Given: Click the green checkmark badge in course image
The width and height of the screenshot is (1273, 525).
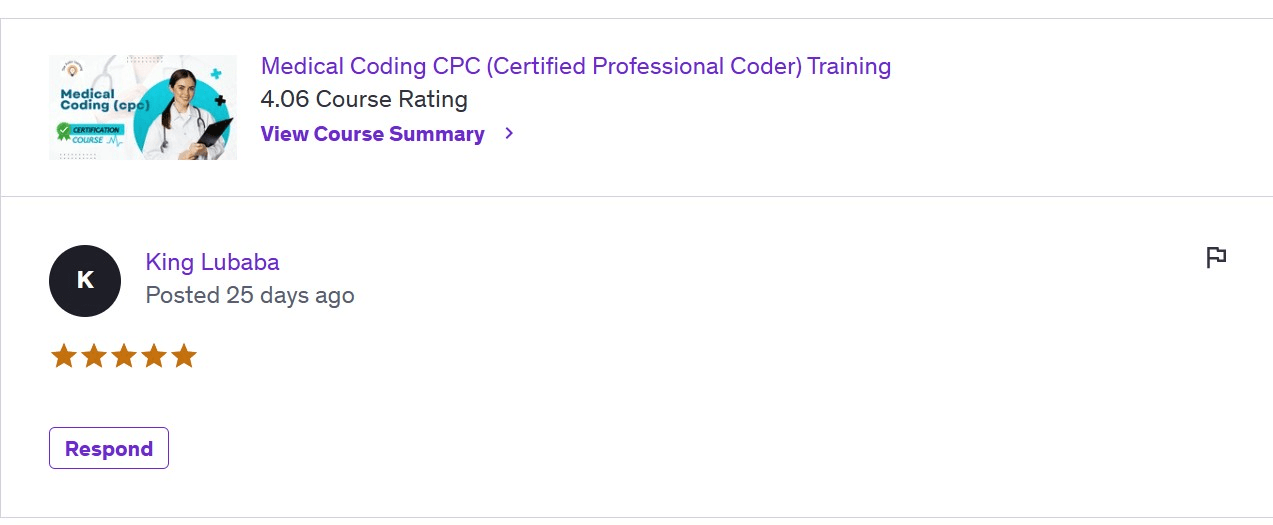Looking at the screenshot, I should click(64, 130).
